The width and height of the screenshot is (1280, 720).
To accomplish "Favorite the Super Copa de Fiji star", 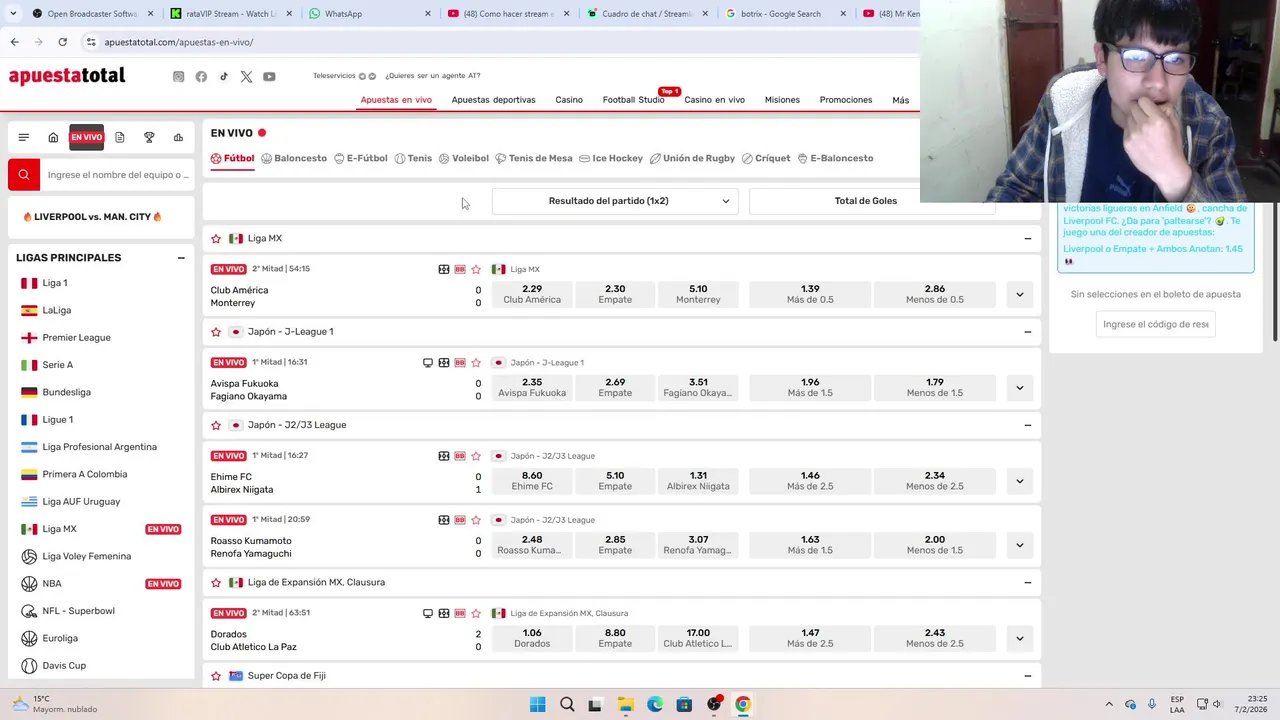I will (216, 676).
